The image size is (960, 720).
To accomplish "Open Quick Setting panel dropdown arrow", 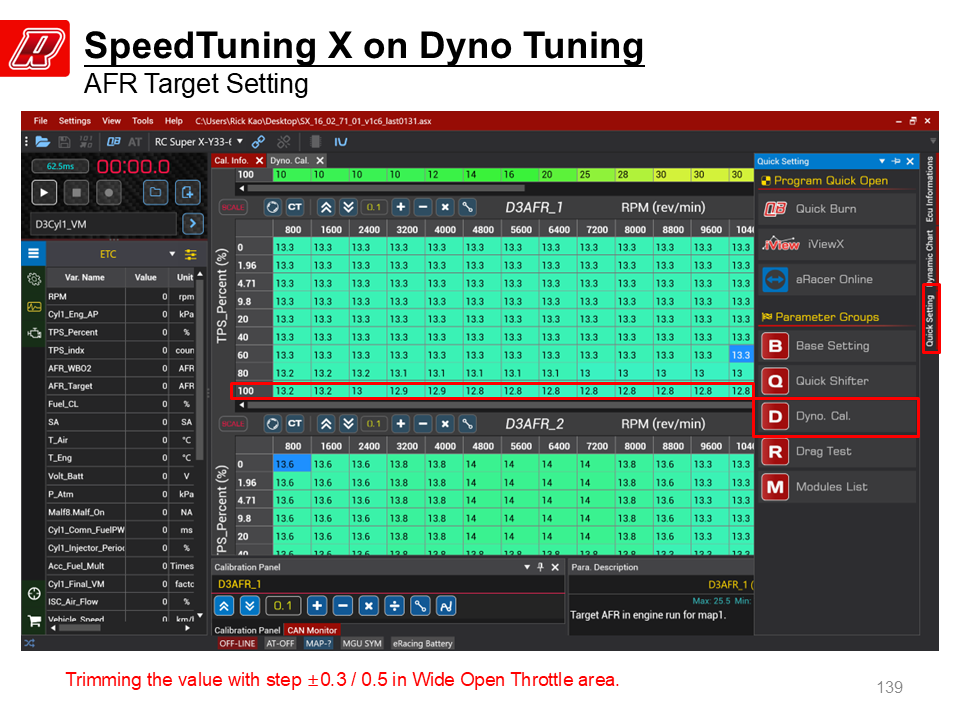I will click(x=882, y=161).
